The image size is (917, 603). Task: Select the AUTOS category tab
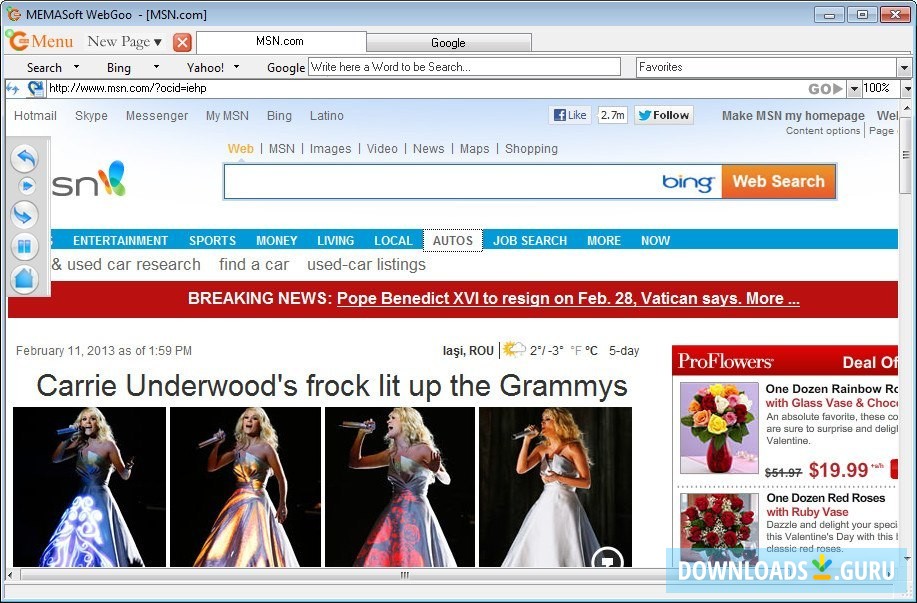click(x=453, y=240)
